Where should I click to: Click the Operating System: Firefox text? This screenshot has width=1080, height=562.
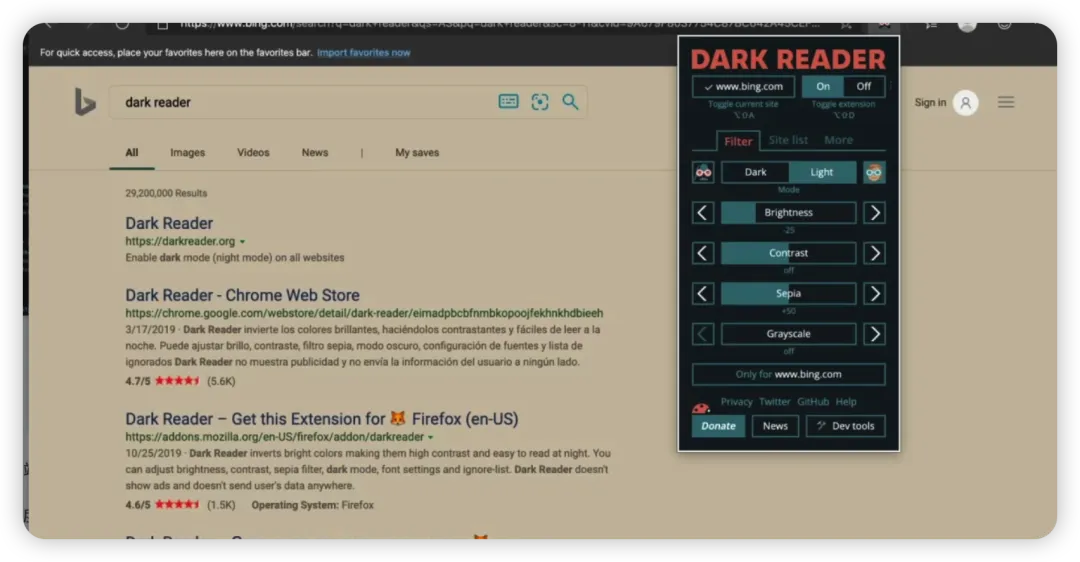(312, 505)
